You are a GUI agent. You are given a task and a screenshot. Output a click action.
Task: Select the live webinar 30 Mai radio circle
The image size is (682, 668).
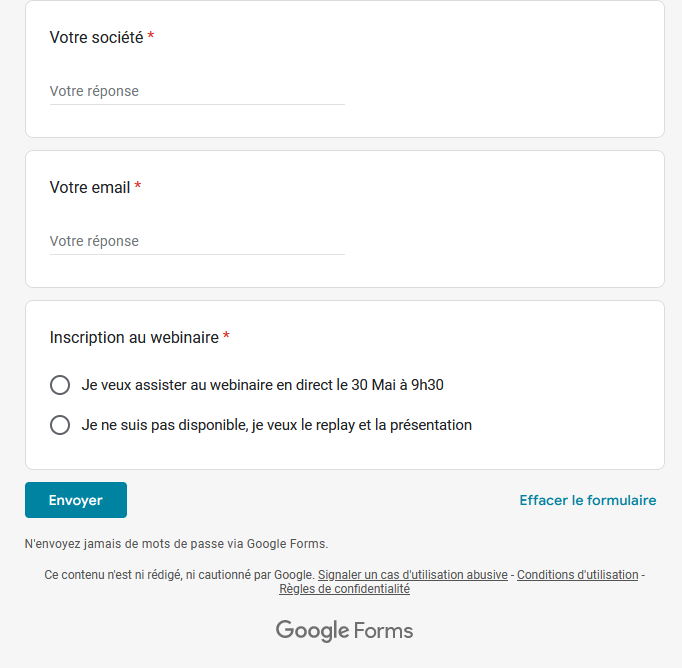point(60,385)
